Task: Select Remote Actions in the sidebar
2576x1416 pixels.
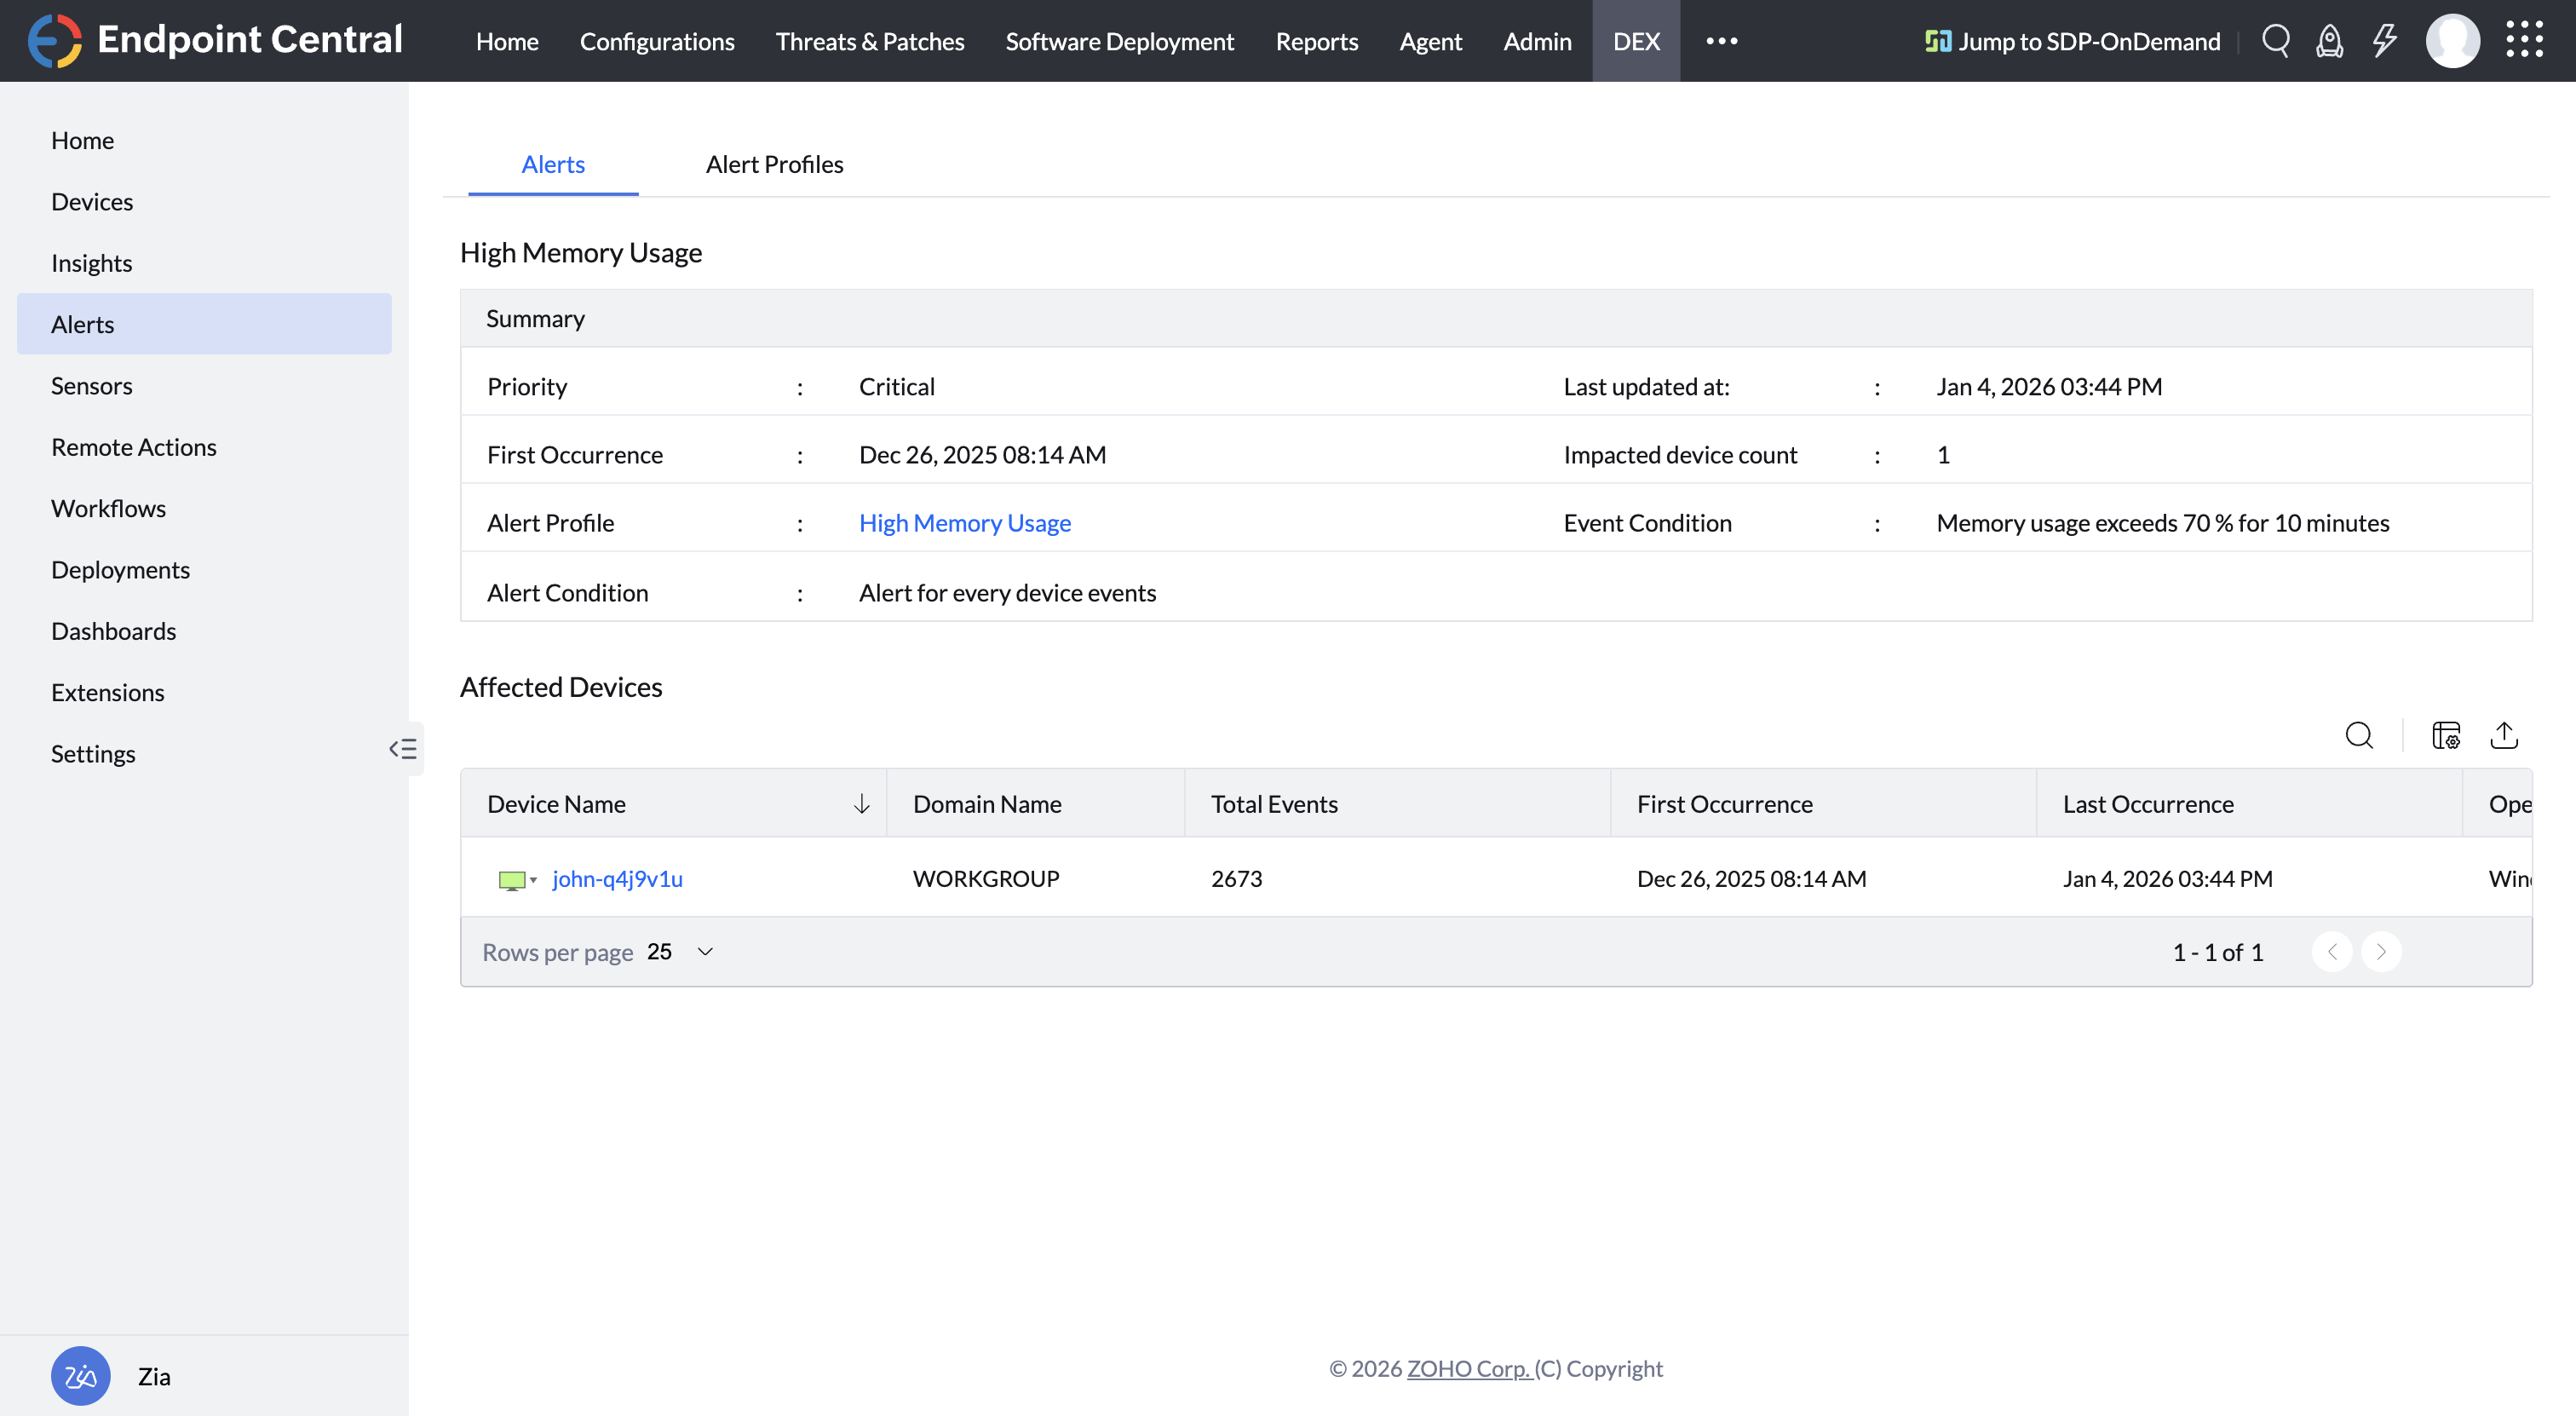Action: (133, 447)
